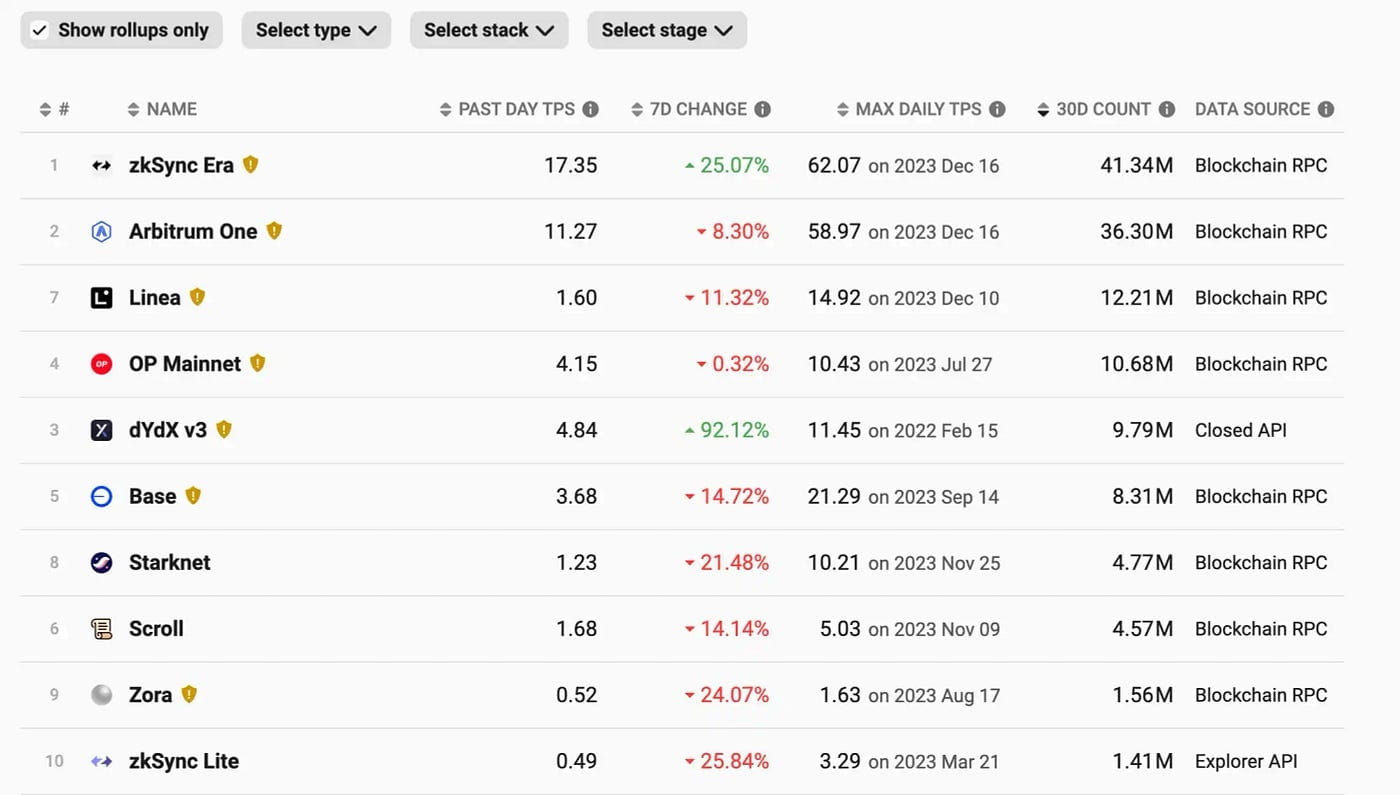The image size is (1400, 795).
Task: Sort table by 30D Count column
Action: pos(1102,110)
